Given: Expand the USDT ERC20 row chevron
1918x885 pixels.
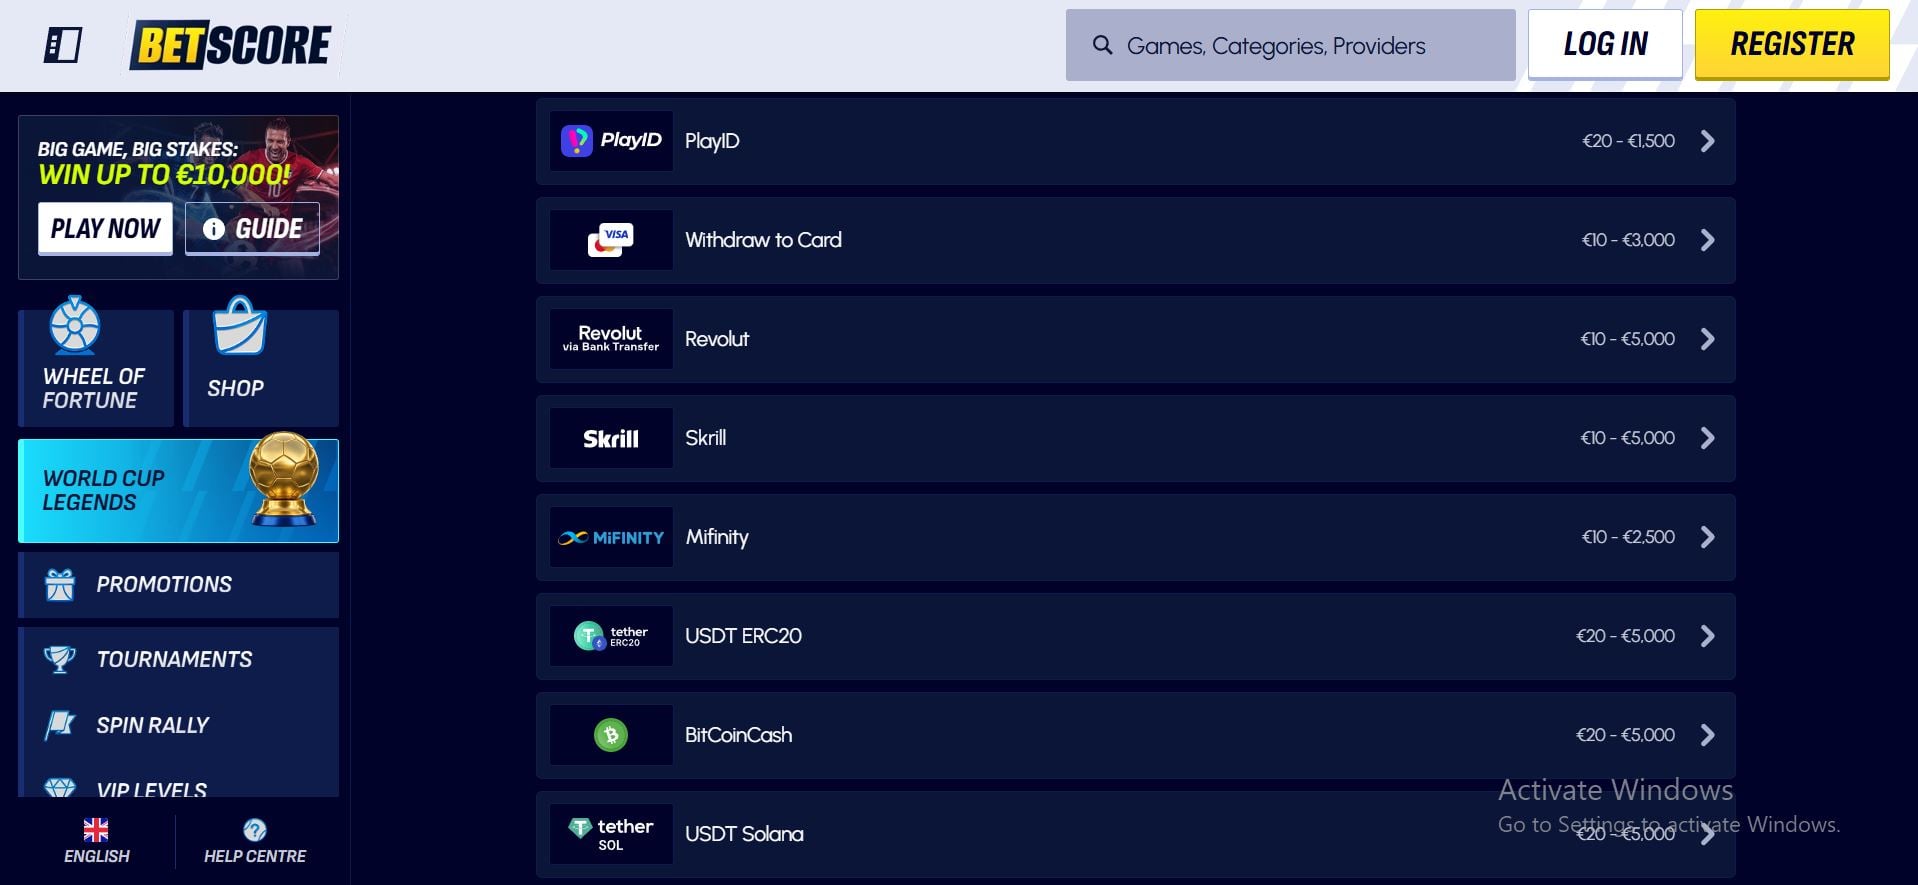Looking at the screenshot, I should [1708, 636].
